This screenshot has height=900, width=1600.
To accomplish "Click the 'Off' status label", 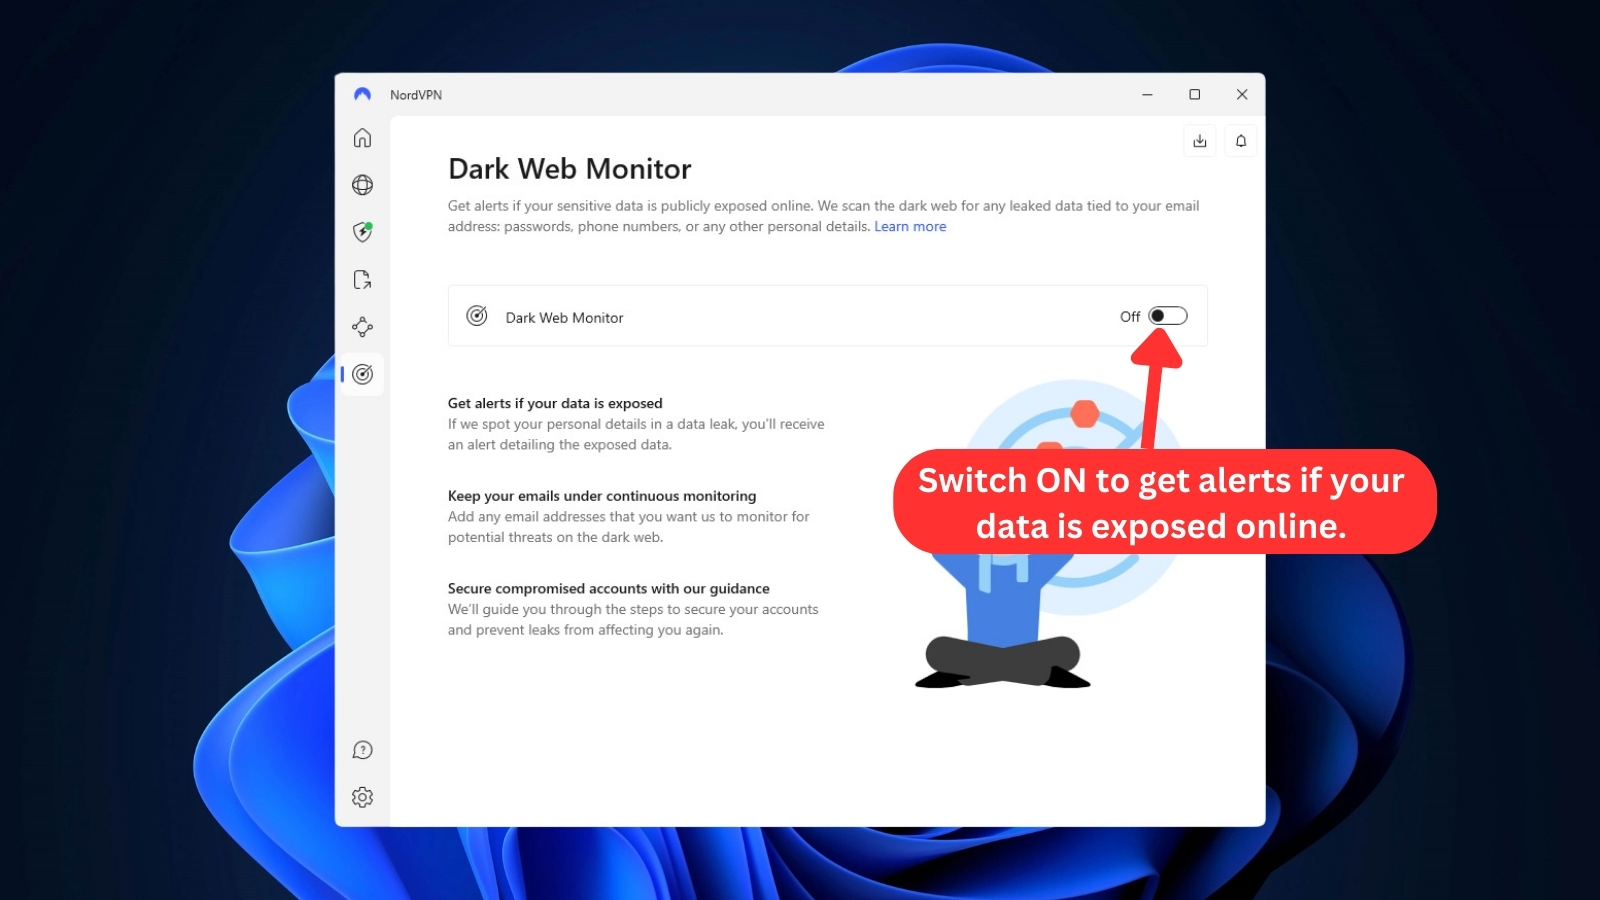I will pyautogui.click(x=1130, y=317).
